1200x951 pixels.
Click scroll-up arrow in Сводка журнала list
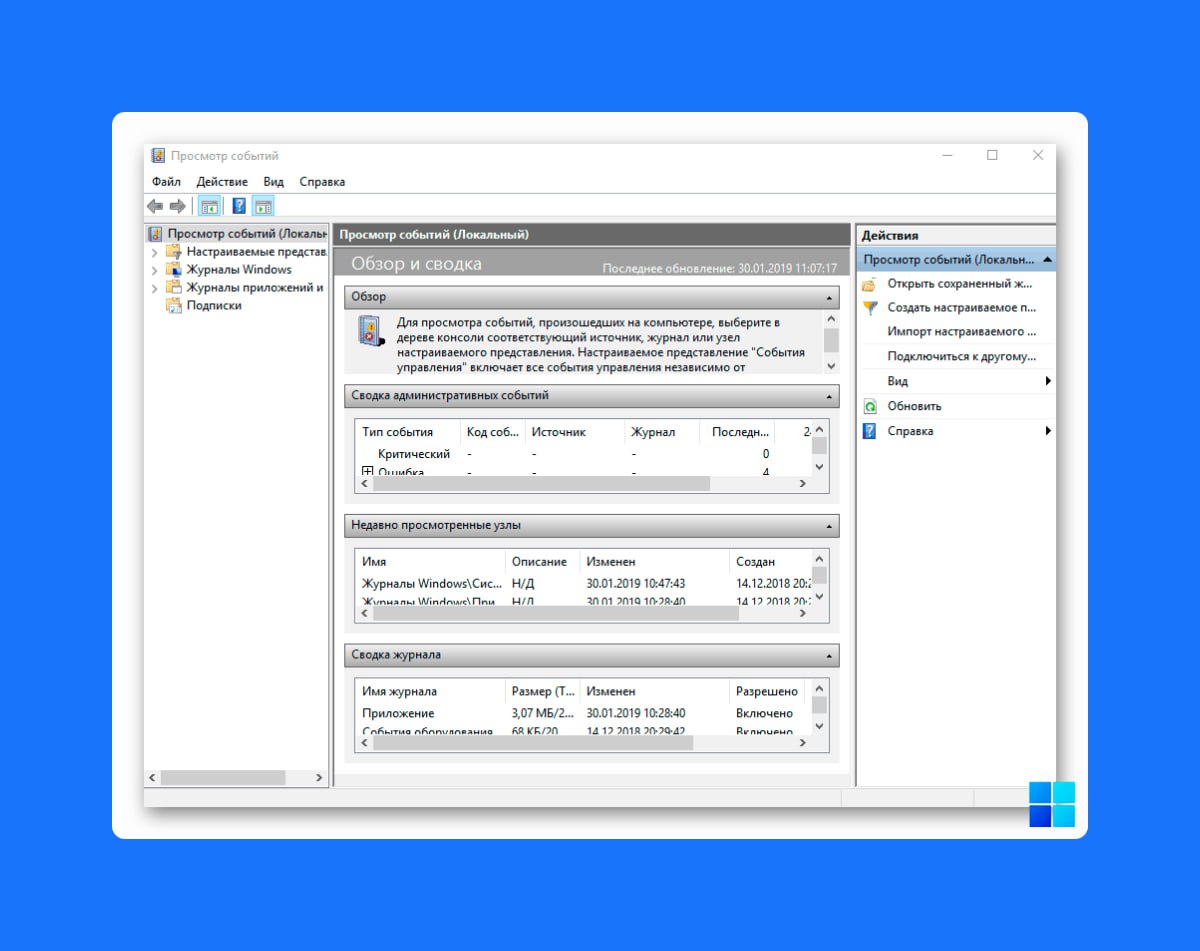(x=819, y=688)
